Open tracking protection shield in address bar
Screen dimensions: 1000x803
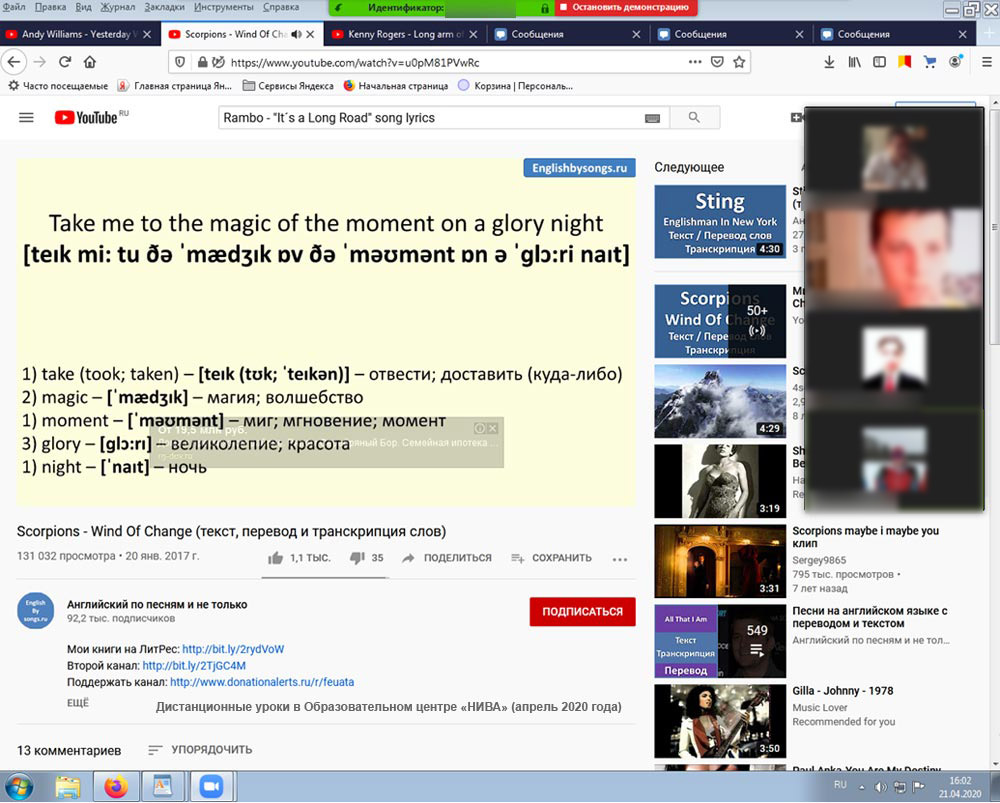(180, 62)
